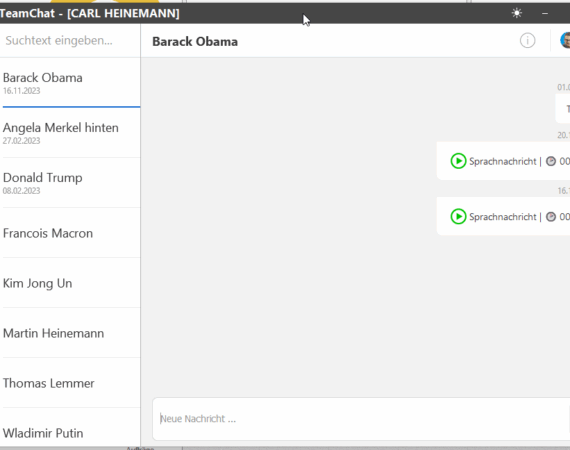
Task: Open Kim Jong Un chat
Action: pos(70,283)
